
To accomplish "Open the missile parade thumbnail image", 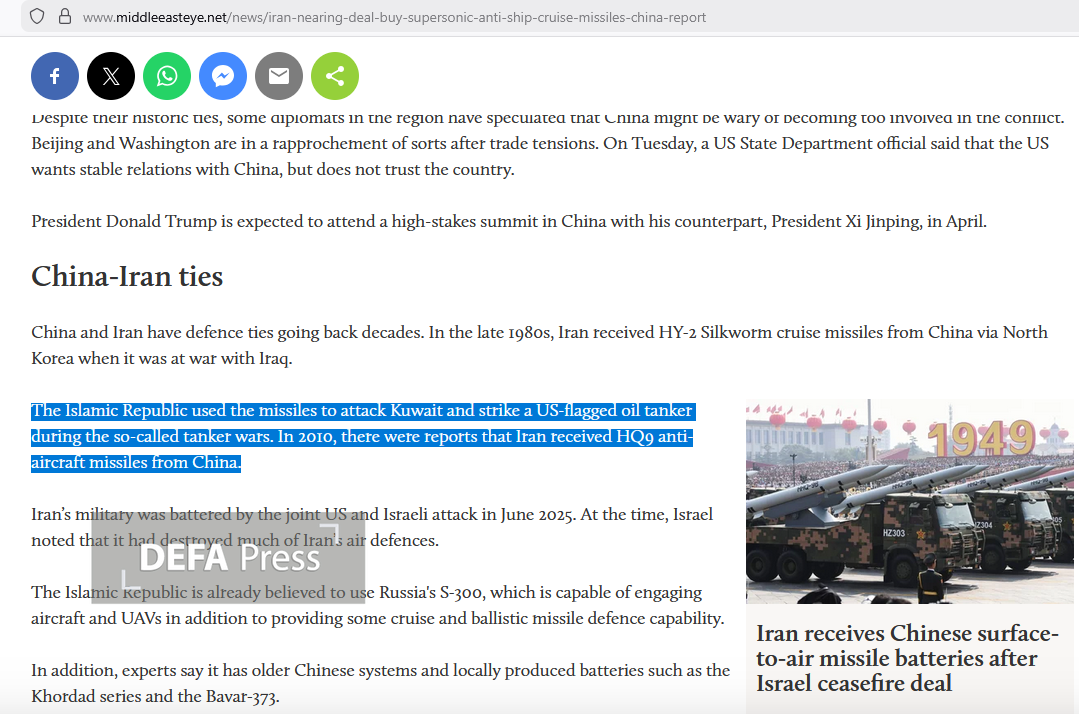I will [910, 501].
